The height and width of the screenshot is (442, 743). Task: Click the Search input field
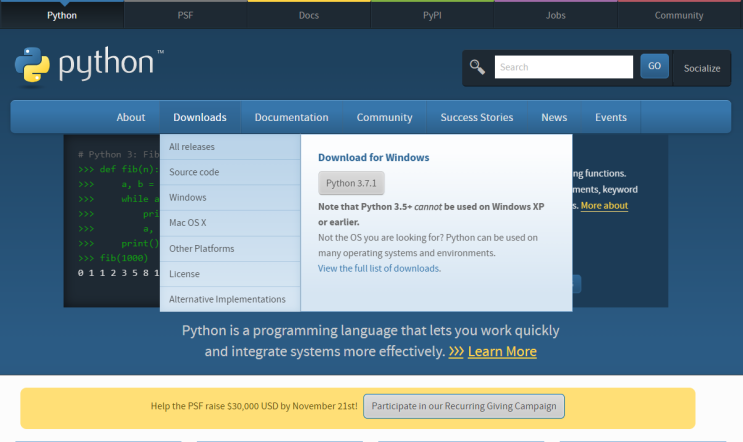tap(563, 67)
